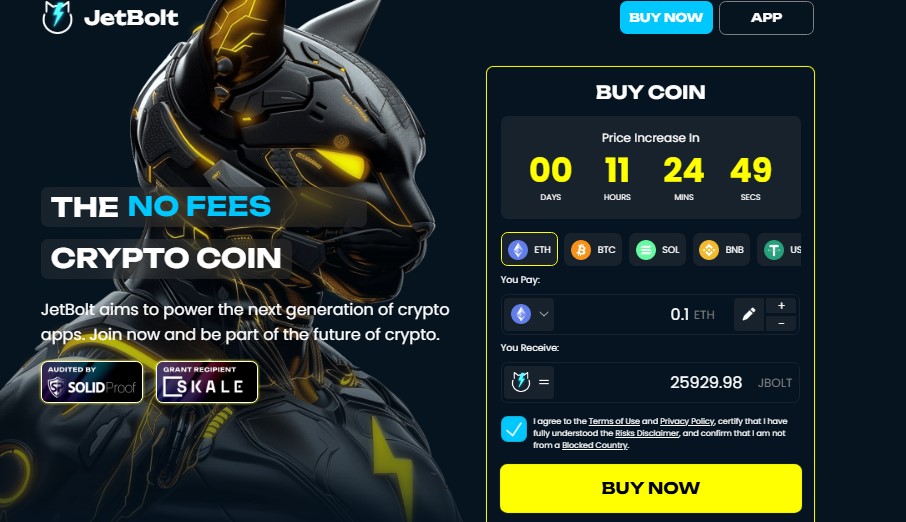Select the USDT Tether icon
This screenshot has height=522, width=906.
pos(774,250)
